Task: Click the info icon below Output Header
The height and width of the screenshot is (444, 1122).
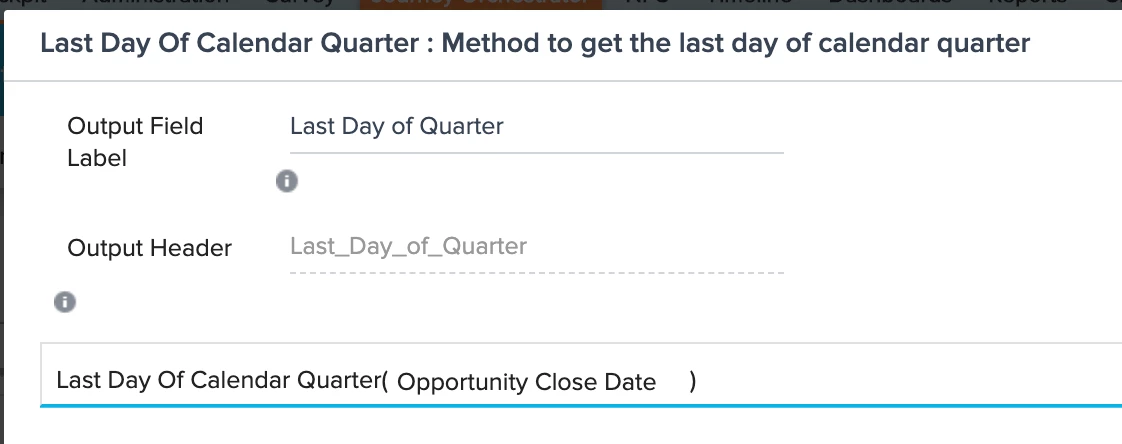Action: coord(65,301)
